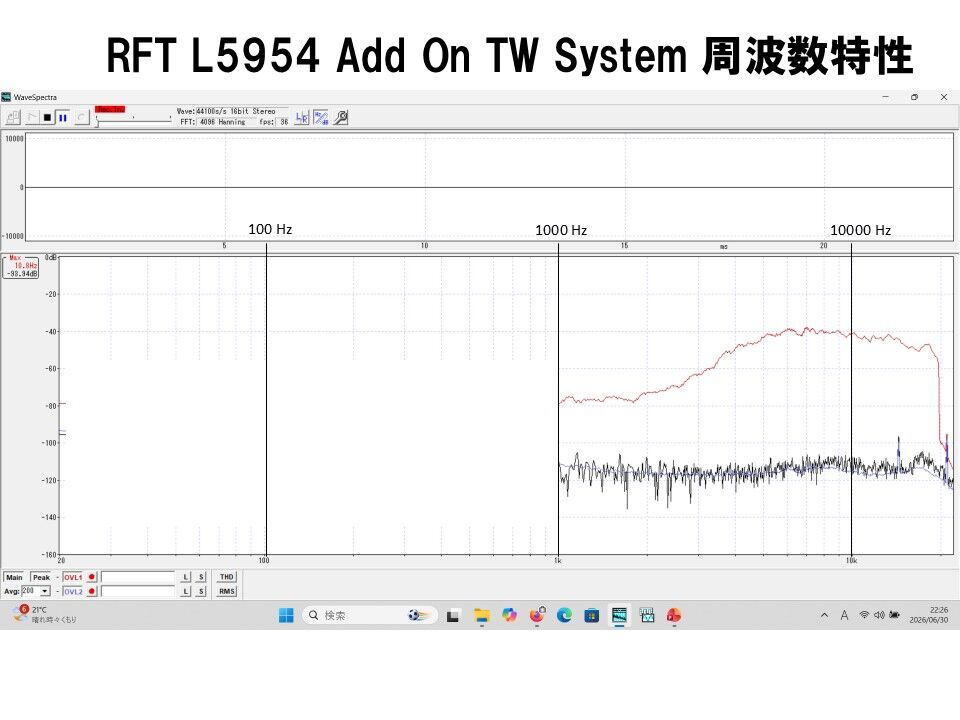Open settings with the wrench icon
Viewport: 960px width, 720px height.
[x=341, y=118]
